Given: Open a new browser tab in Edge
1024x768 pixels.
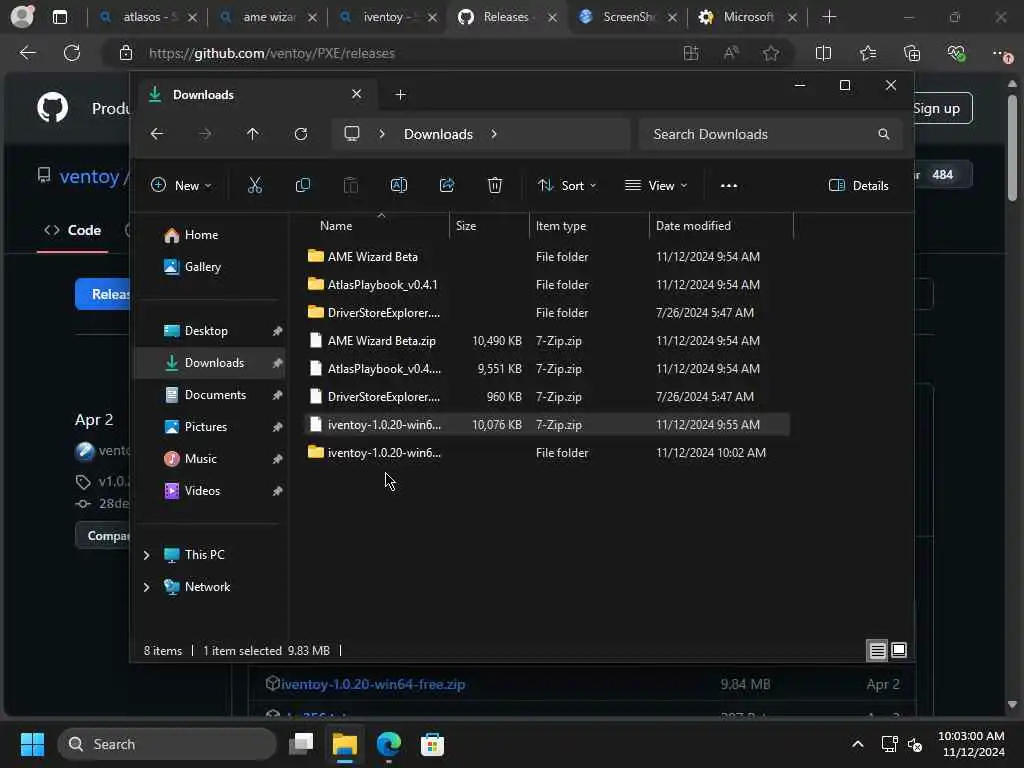Looking at the screenshot, I should point(829,17).
